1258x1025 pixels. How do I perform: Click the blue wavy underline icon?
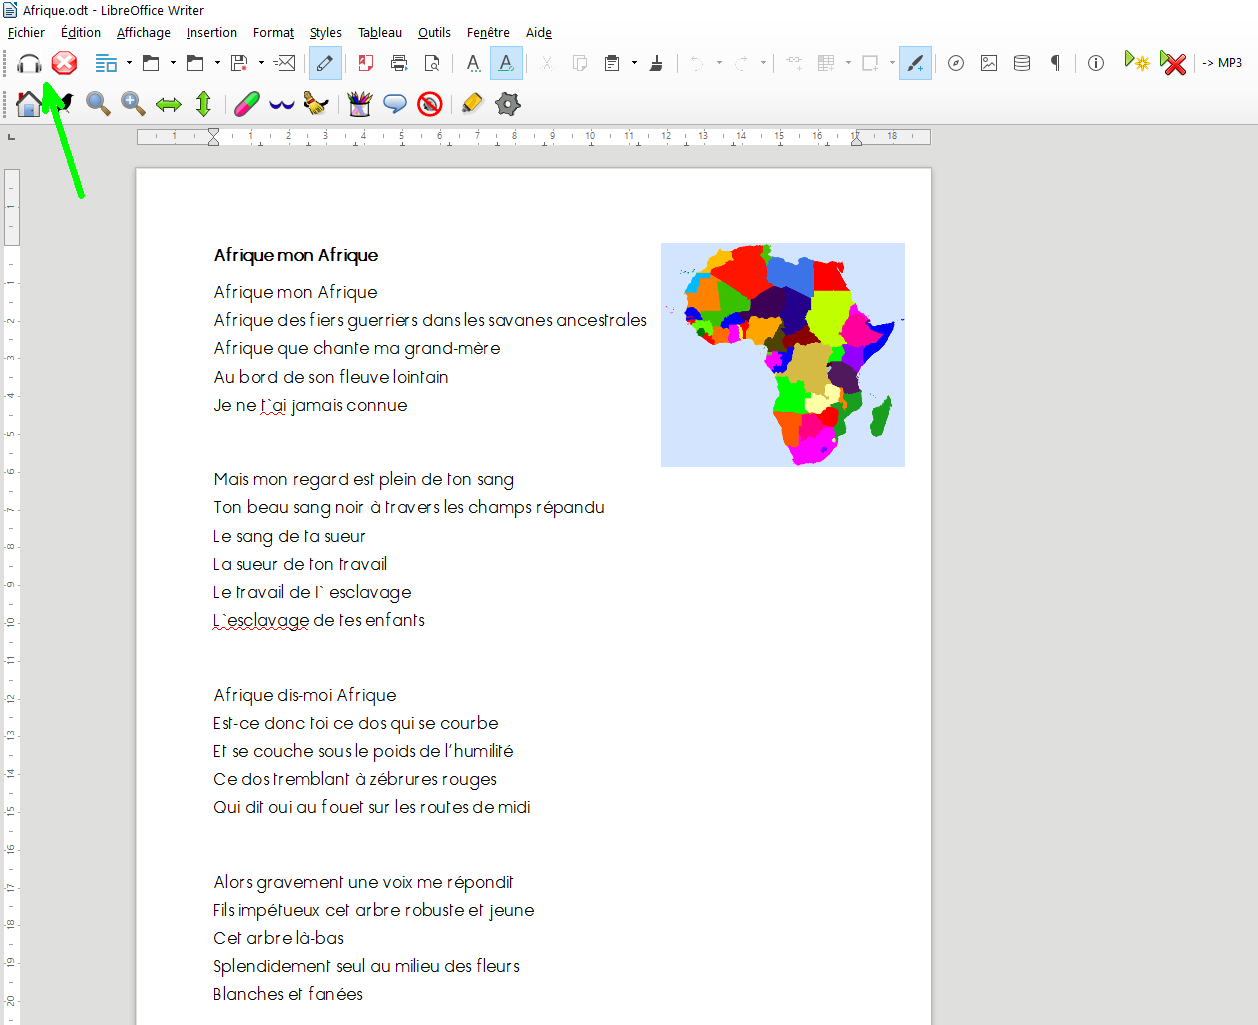[282, 104]
